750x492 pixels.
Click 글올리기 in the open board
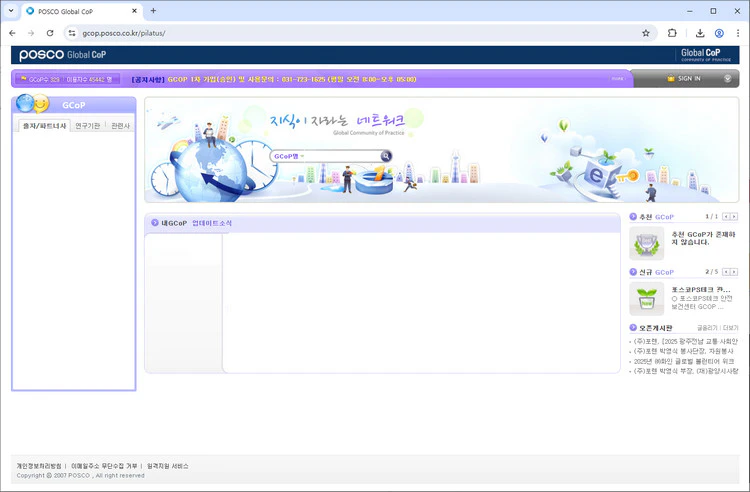click(707, 328)
